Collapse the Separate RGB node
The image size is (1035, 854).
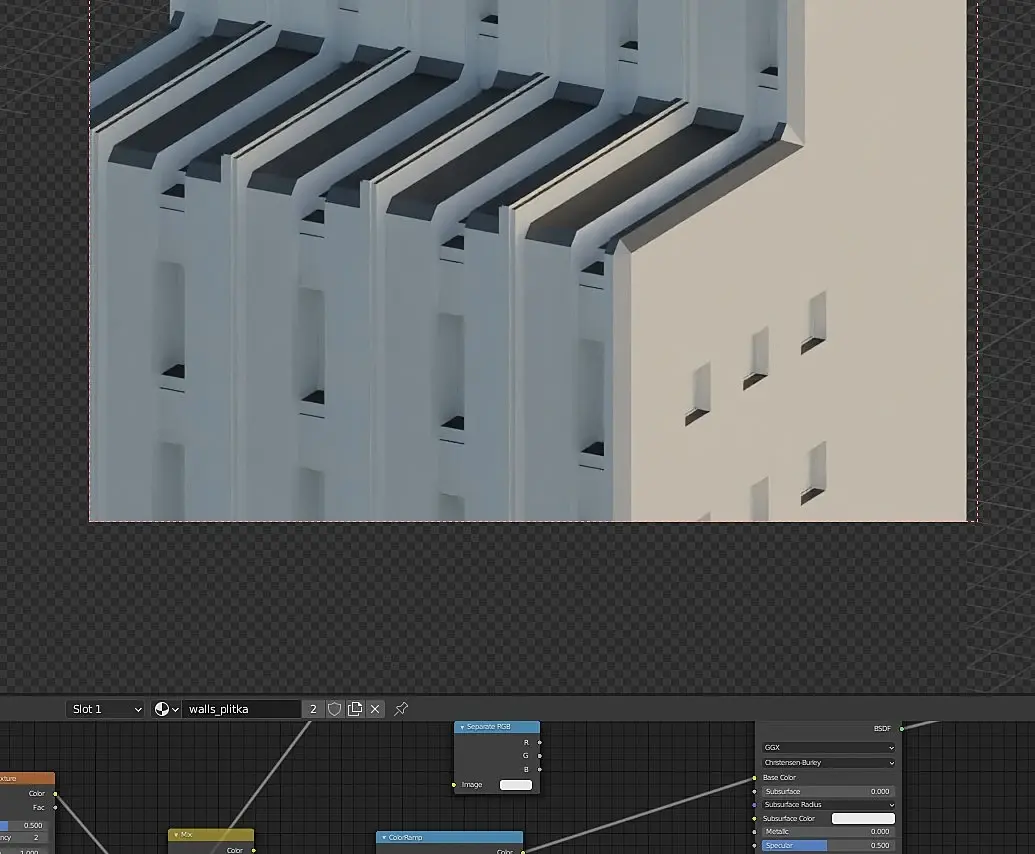click(462, 727)
